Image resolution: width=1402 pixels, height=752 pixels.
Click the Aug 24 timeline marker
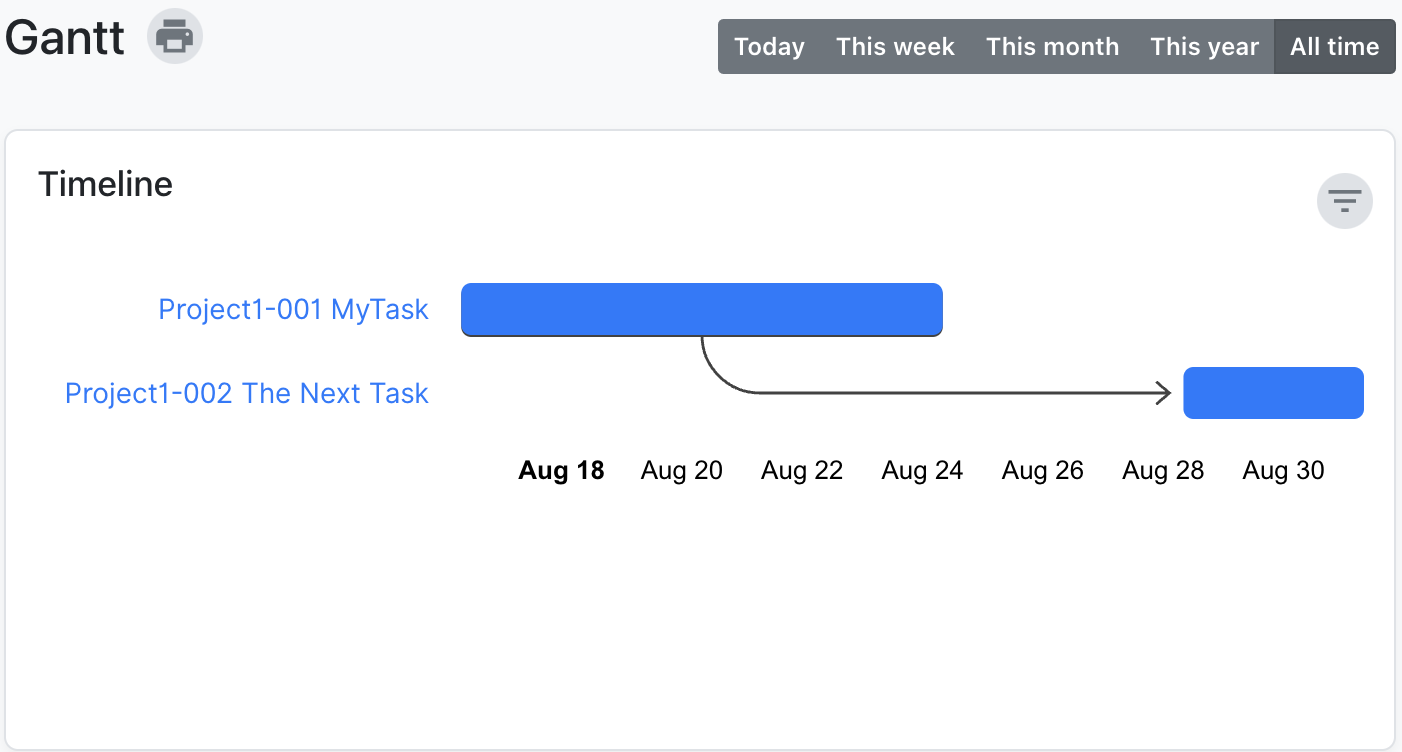click(x=922, y=470)
